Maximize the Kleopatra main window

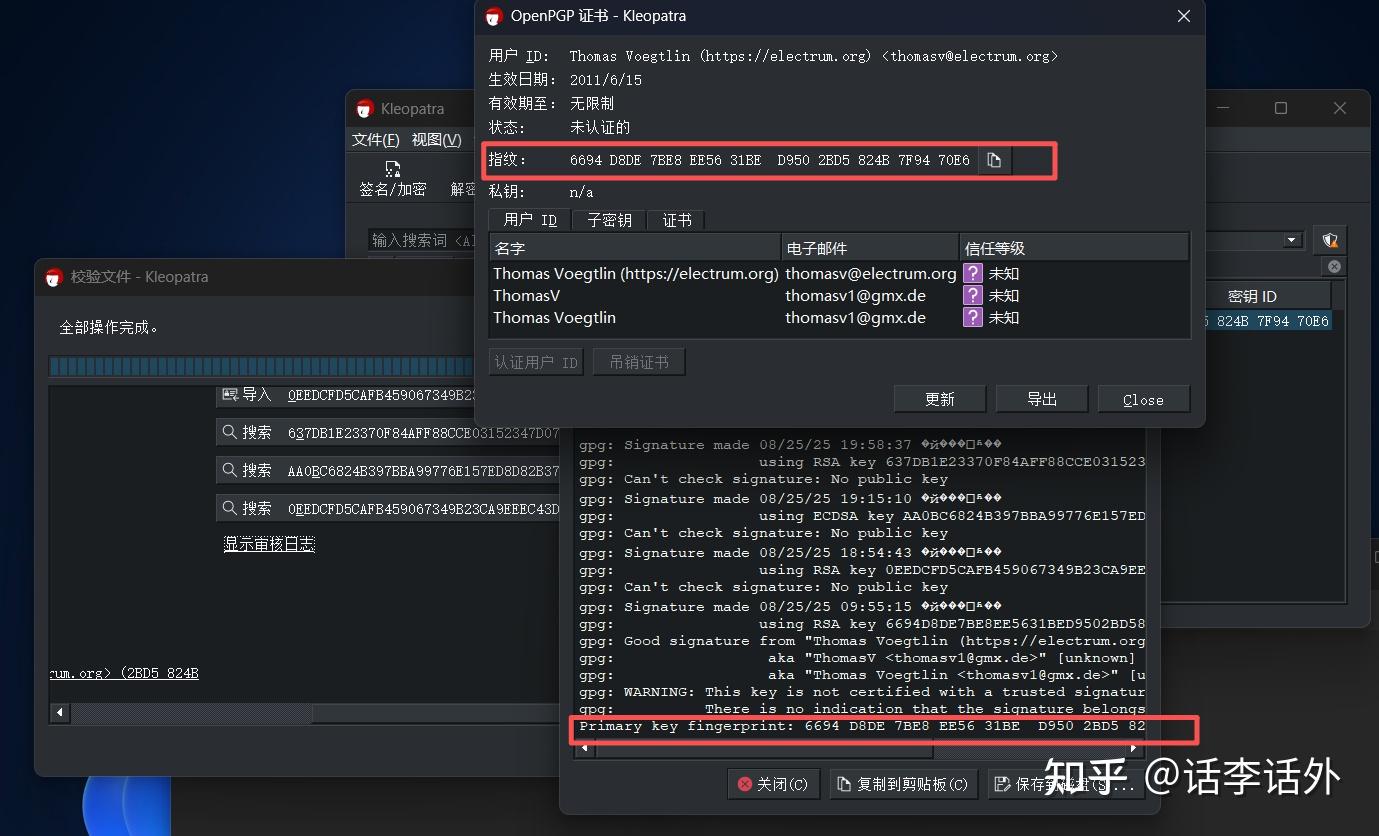pyautogui.click(x=1281, y=108)
